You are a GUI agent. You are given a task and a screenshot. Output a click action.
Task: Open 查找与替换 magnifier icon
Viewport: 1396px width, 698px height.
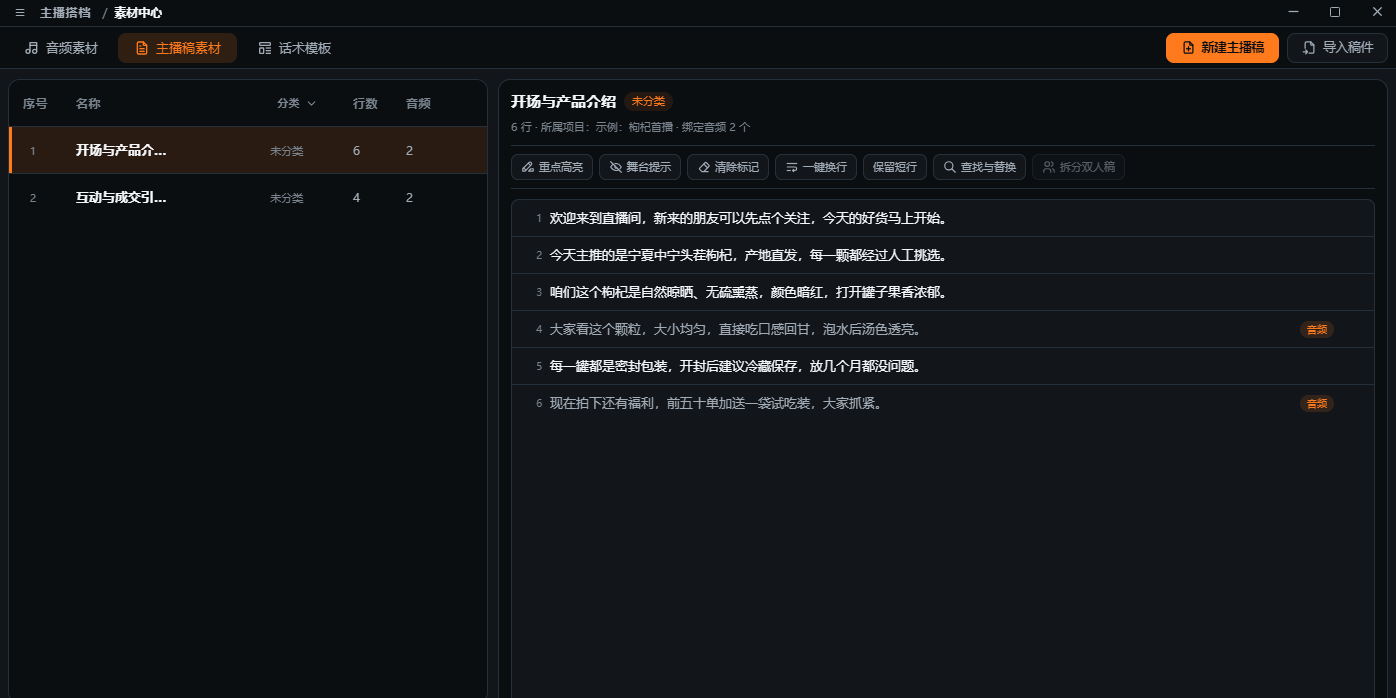pos(950,167)
